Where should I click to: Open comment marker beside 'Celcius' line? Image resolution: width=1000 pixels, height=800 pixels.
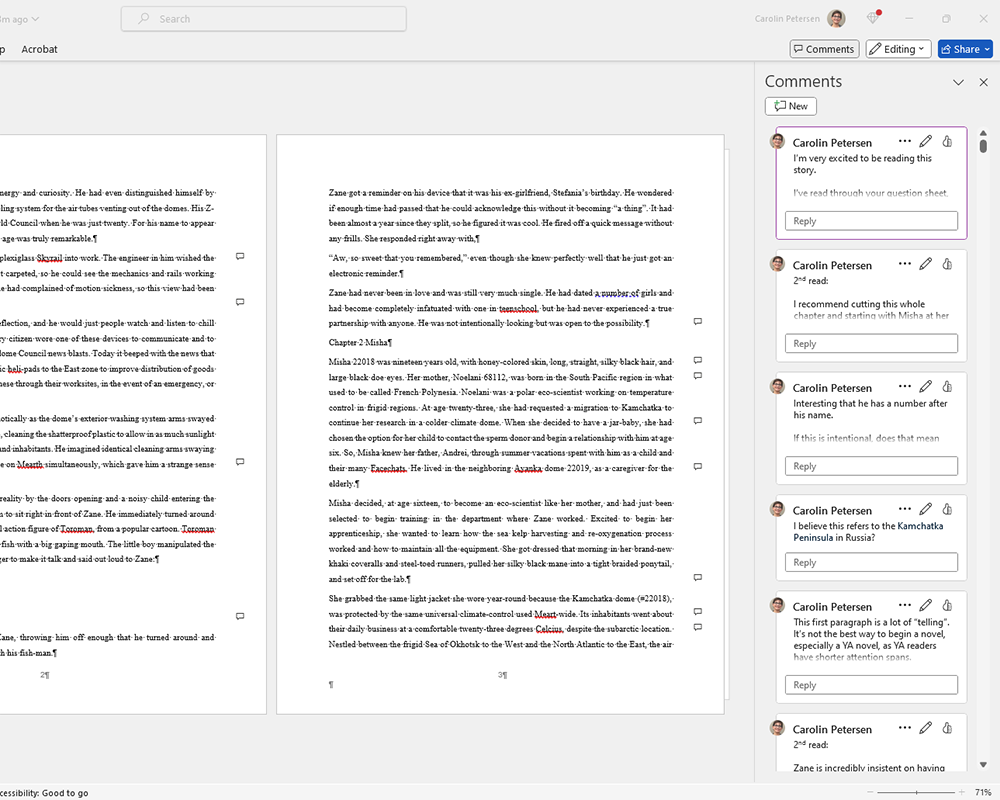tap(698, 627)
